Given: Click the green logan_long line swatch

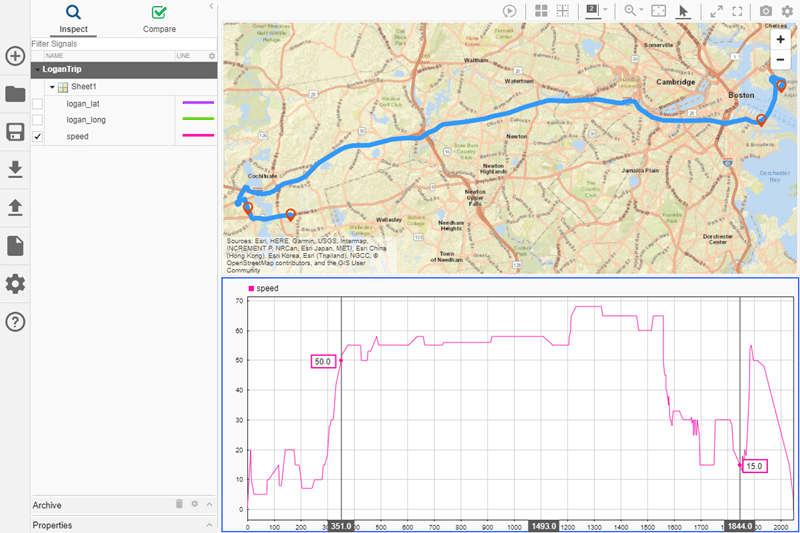Looking at the screenshot, I should pyautogui.click(x=198, y=119).
